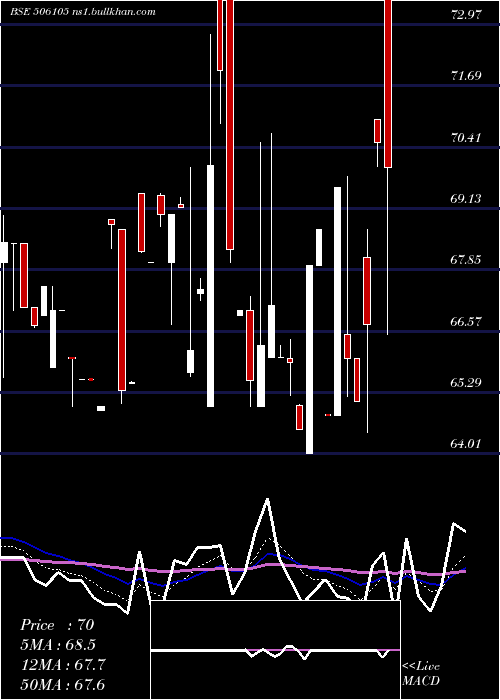Click inside the MACD inset panel

click(275, 650)
